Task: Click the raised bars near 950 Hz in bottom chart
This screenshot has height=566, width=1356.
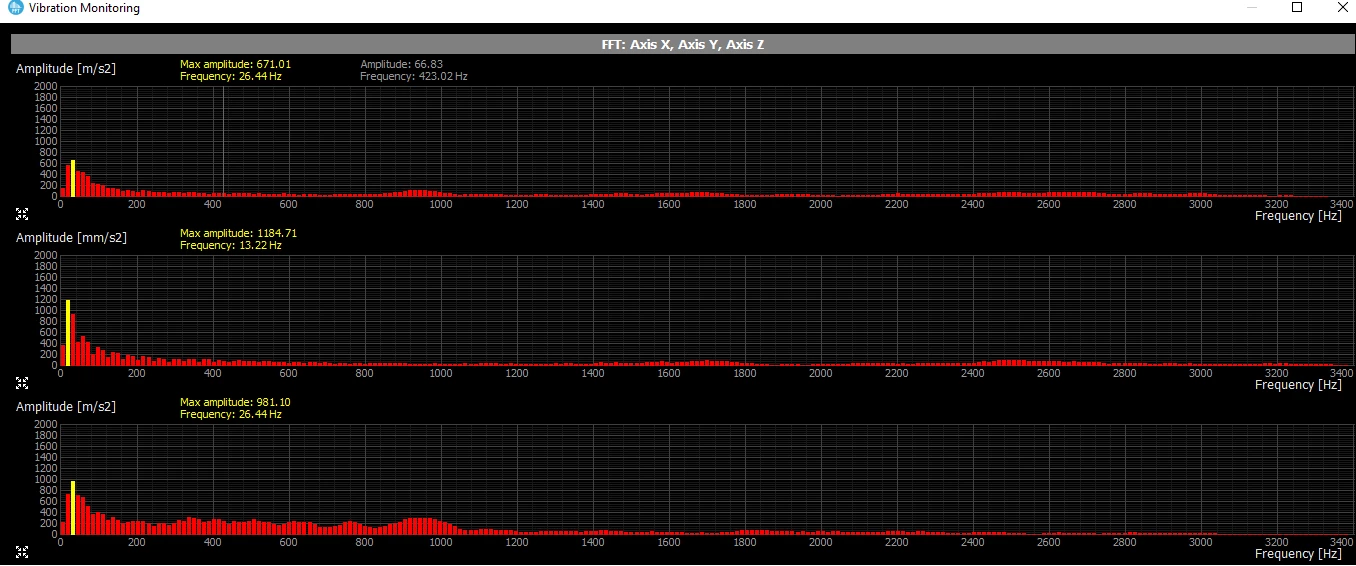Action: click(x=425, y=526)
